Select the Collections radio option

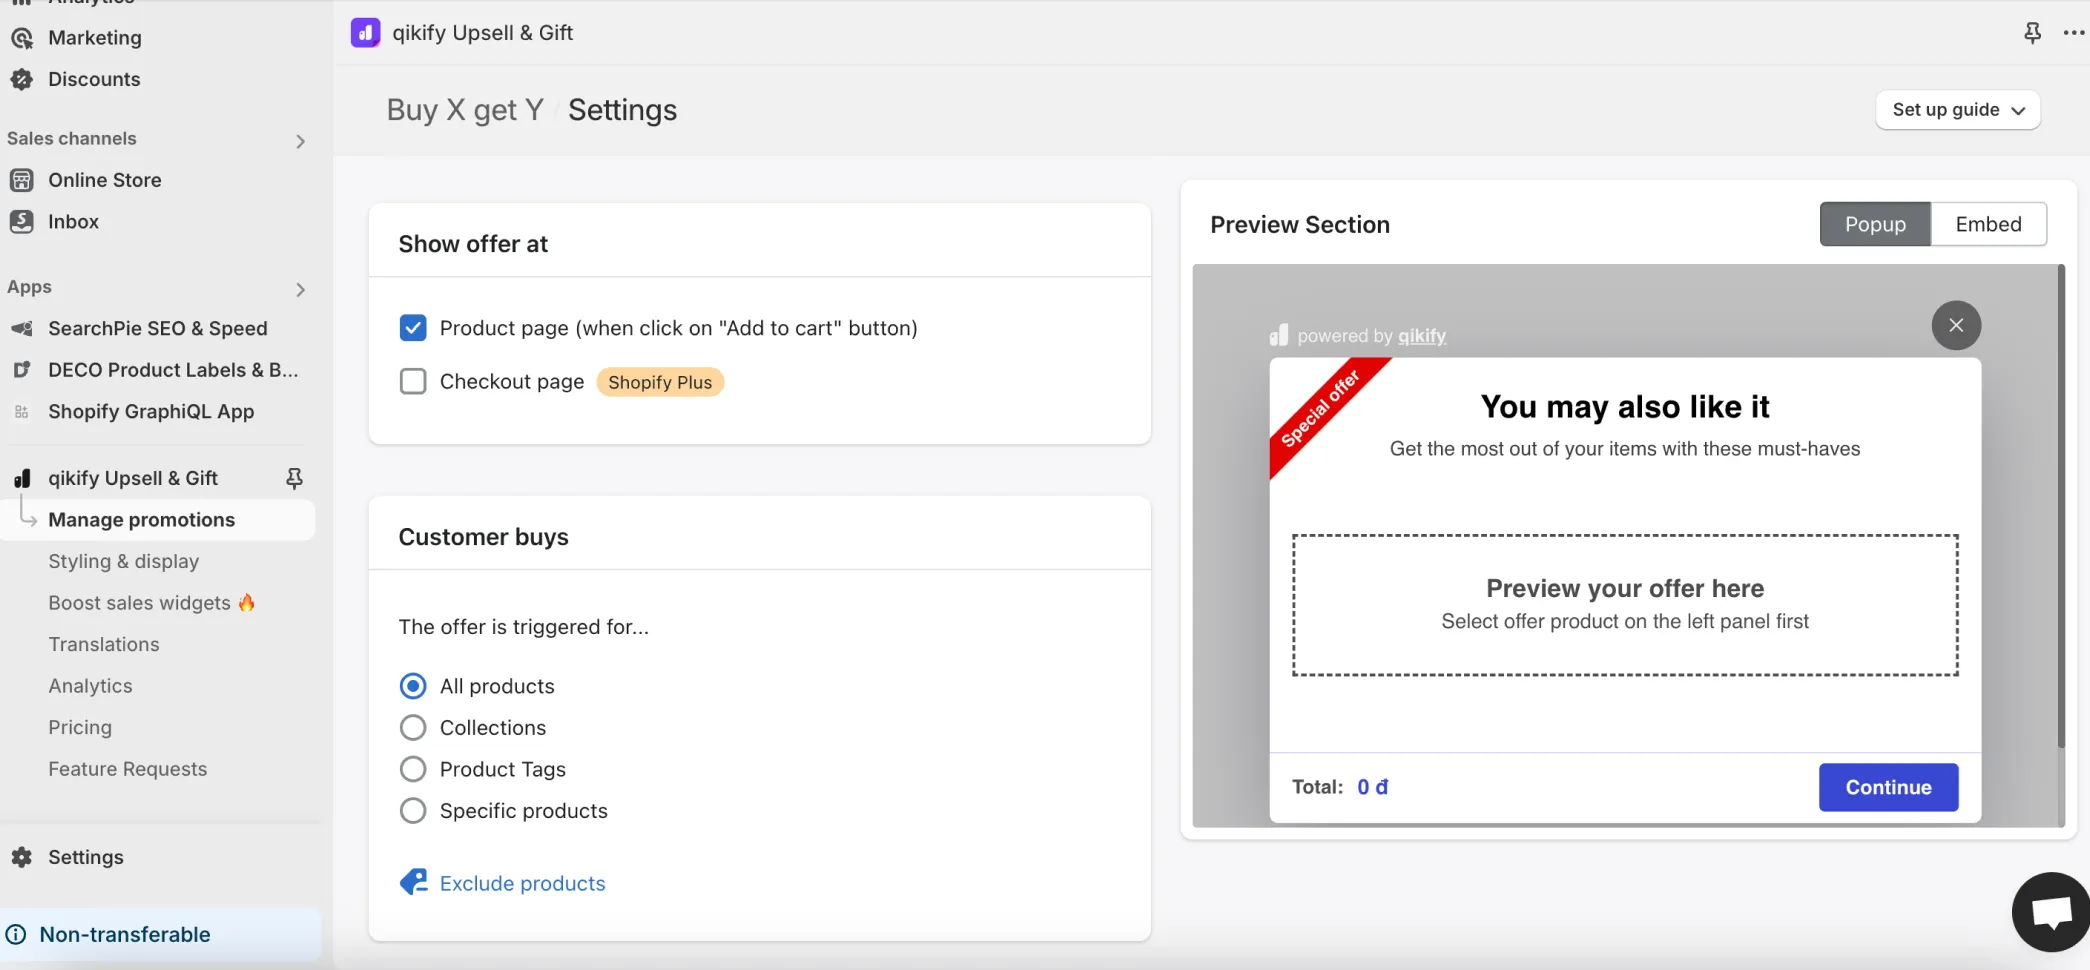pyautogui.click(x=413, y=727)
